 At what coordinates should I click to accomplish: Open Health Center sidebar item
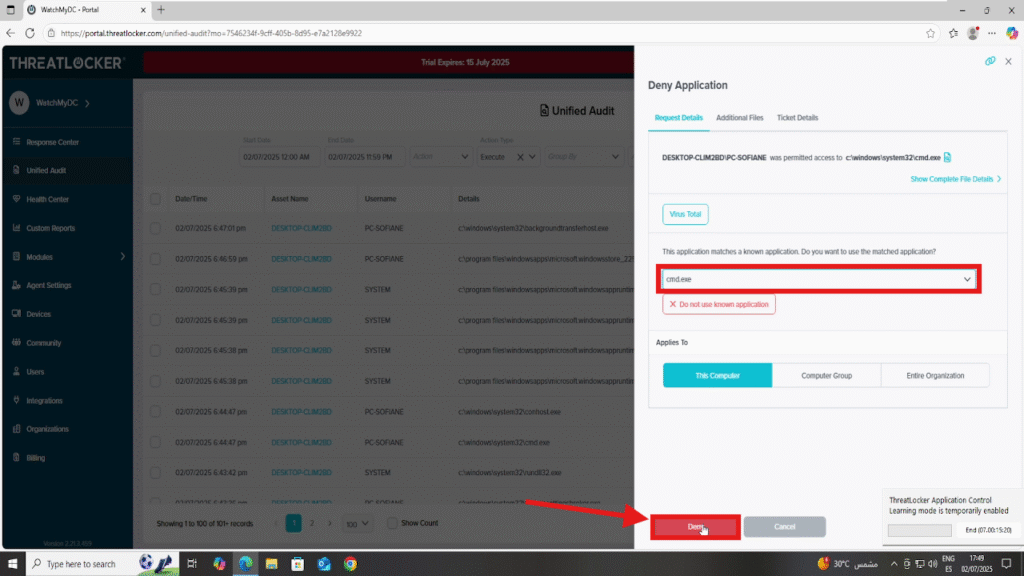(47, 199)
